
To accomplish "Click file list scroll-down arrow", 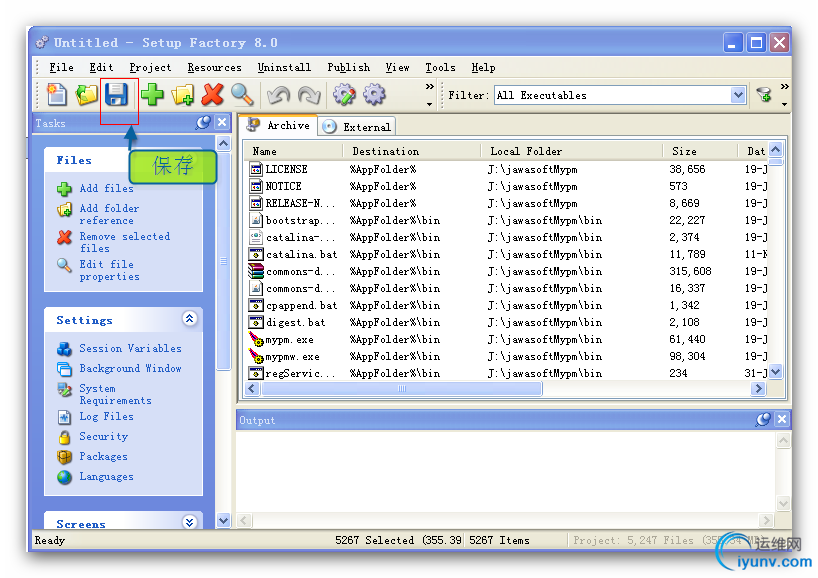I will tap(776, 372).
